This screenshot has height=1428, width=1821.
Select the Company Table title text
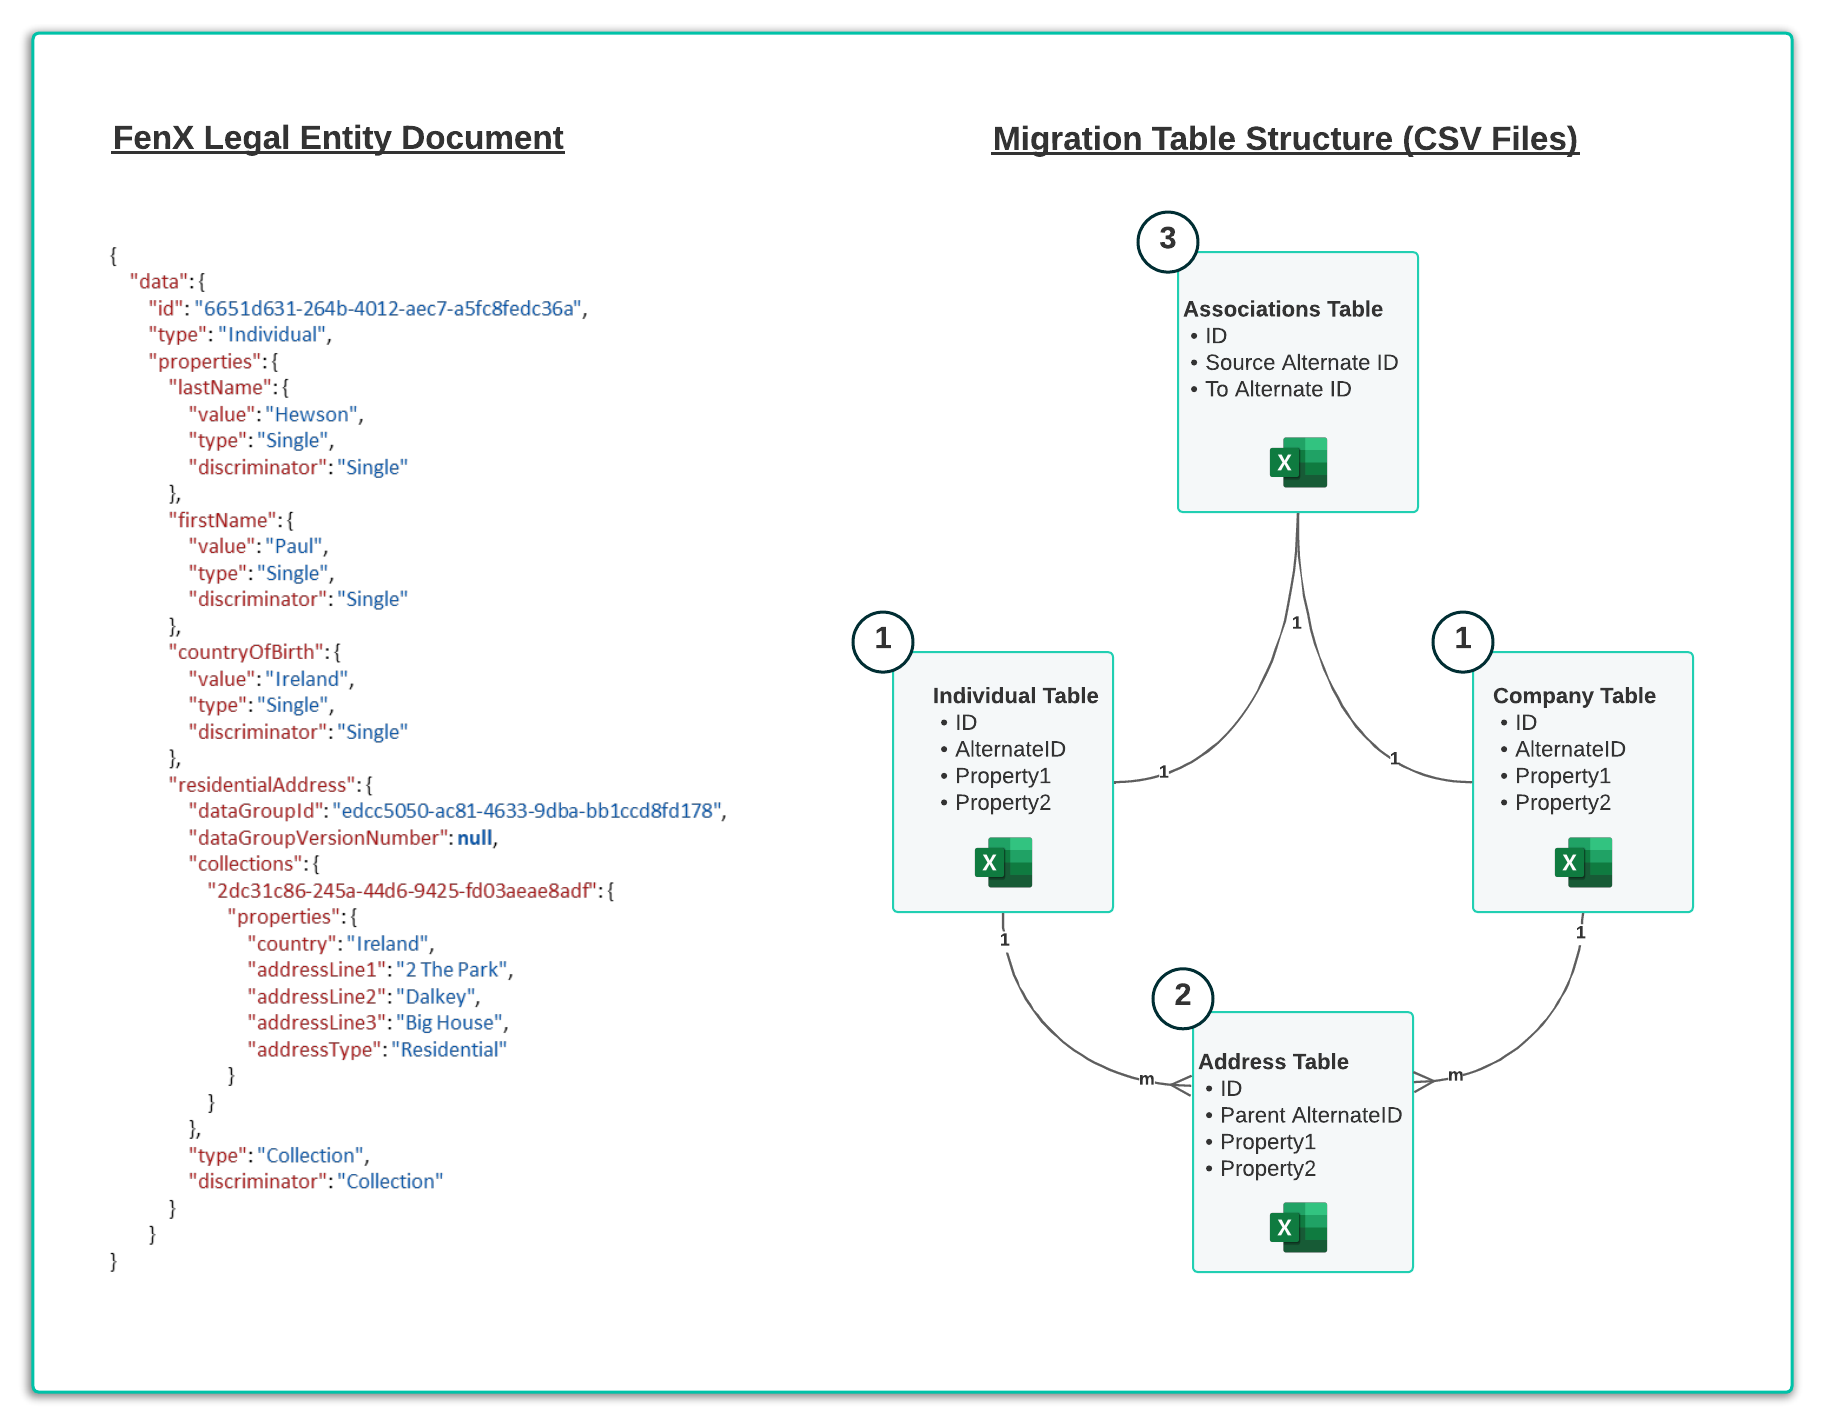1573,696
